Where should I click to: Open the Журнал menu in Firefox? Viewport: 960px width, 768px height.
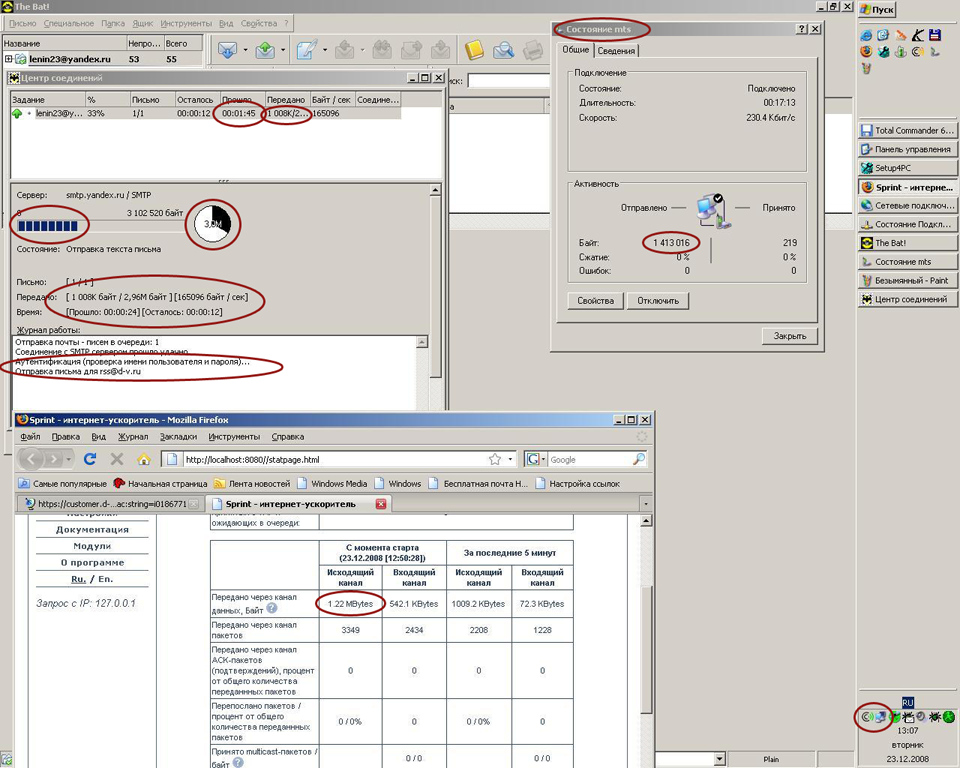[x=133, y=437]
